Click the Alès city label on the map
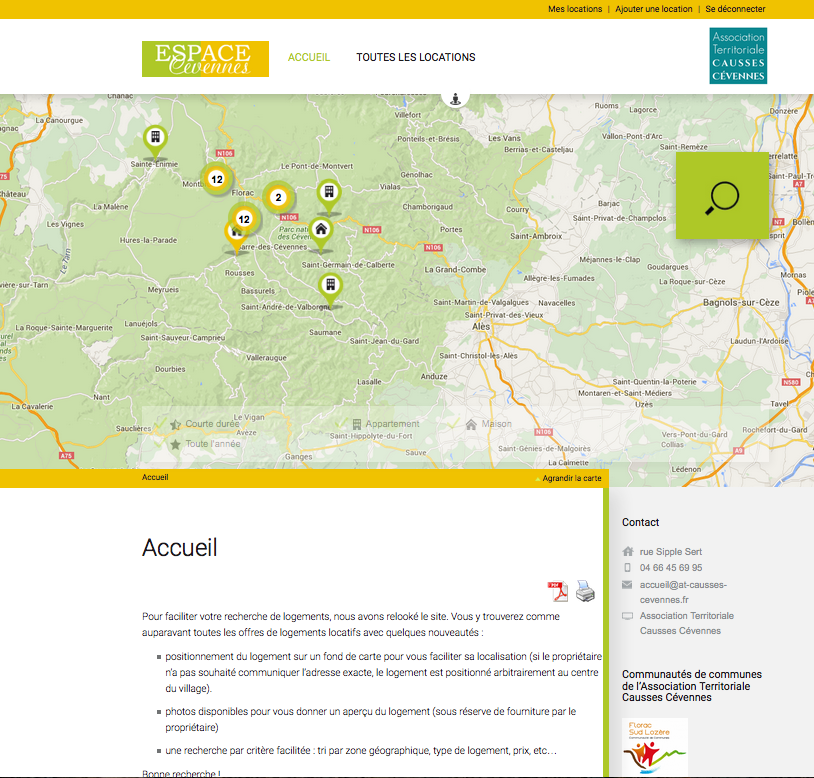The width and height of the screenshot is (814, 778). coord(481,326)
